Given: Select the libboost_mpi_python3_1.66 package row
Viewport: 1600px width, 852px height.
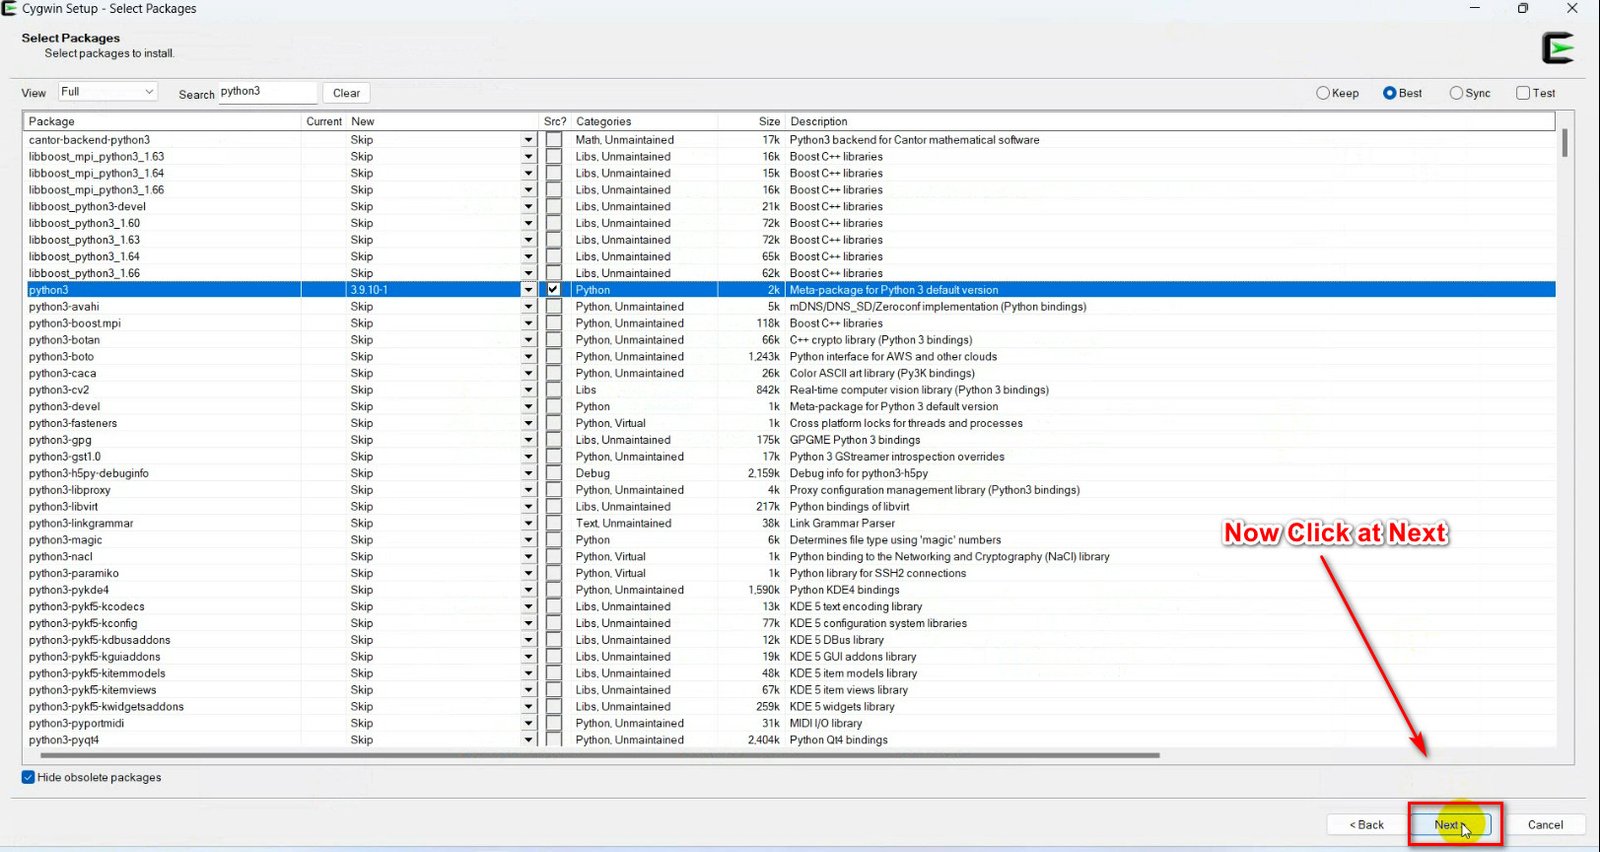Looking at the screenshot, I should [789, 190].
